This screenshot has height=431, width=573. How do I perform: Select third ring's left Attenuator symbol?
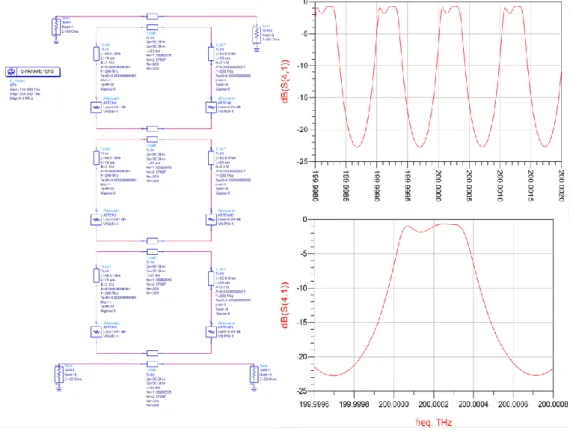point(96,332)
